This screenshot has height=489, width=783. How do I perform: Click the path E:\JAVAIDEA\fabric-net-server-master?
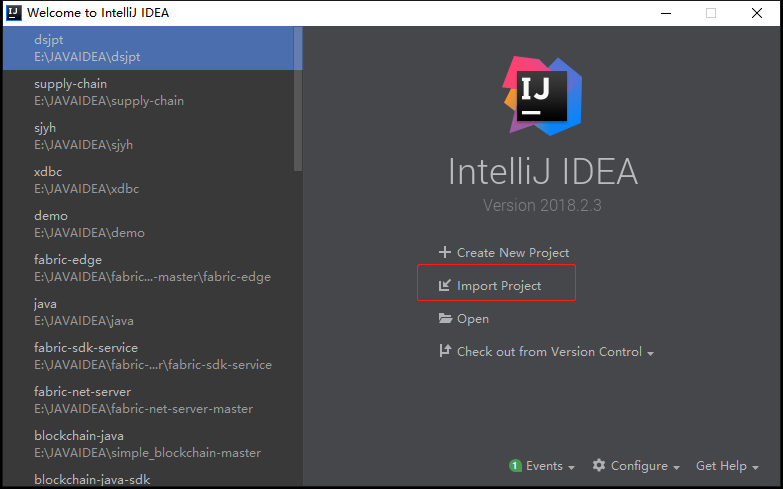(x=143, y=409)
